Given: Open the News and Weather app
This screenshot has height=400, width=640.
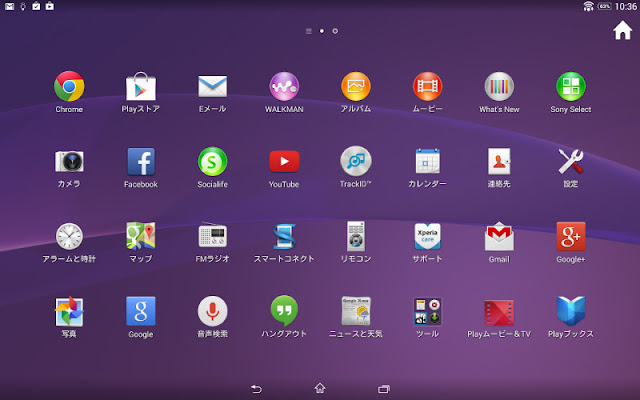Looking at the screenshot, I should click(x=356, y=311).
